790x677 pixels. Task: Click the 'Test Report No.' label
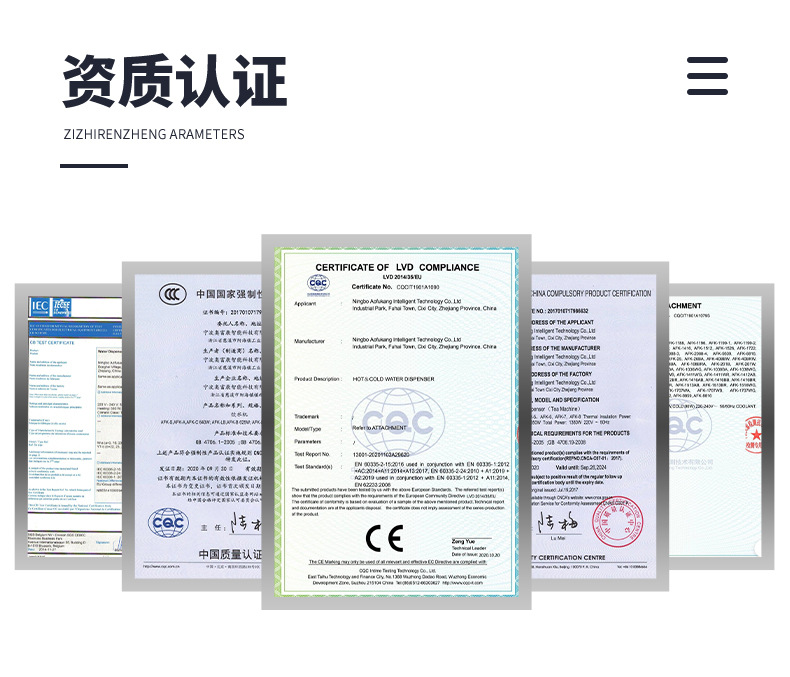coord(312,454)
